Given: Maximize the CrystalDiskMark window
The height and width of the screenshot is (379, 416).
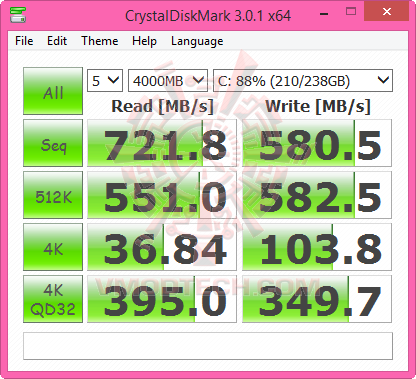Looking at the screenshot, I should pos(351,12).
